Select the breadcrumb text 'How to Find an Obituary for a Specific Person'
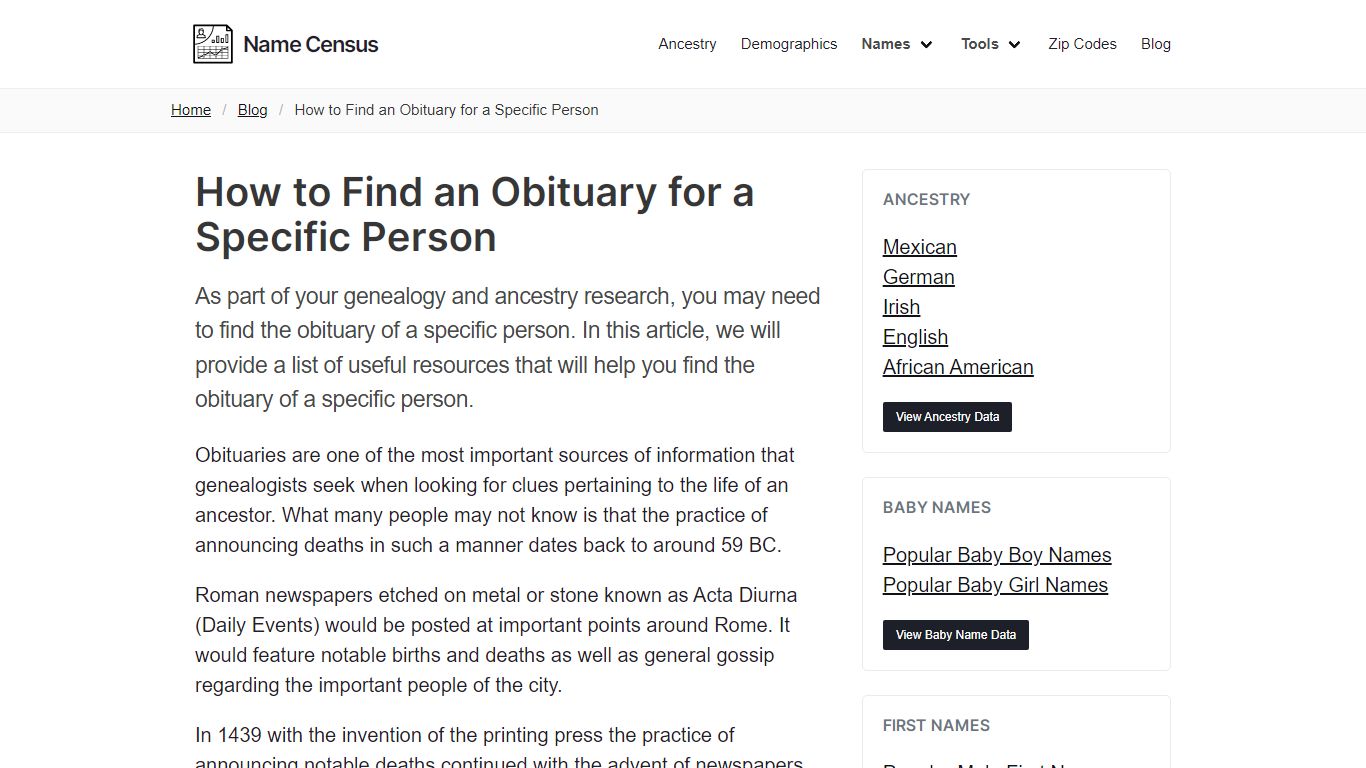The width and height of the screenshot is (1366, 768). 446,110
